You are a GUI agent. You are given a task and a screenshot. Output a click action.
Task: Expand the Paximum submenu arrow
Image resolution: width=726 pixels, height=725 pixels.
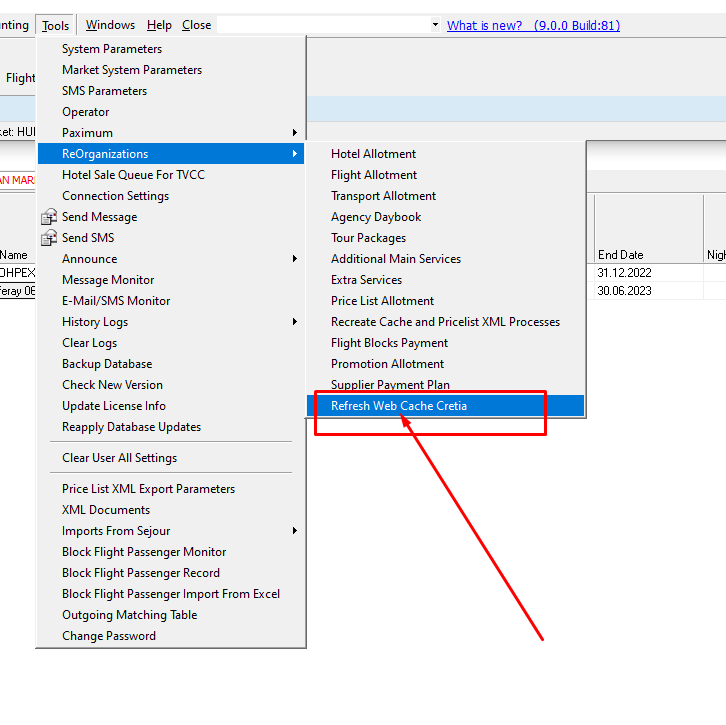click(x=295, y=133)
